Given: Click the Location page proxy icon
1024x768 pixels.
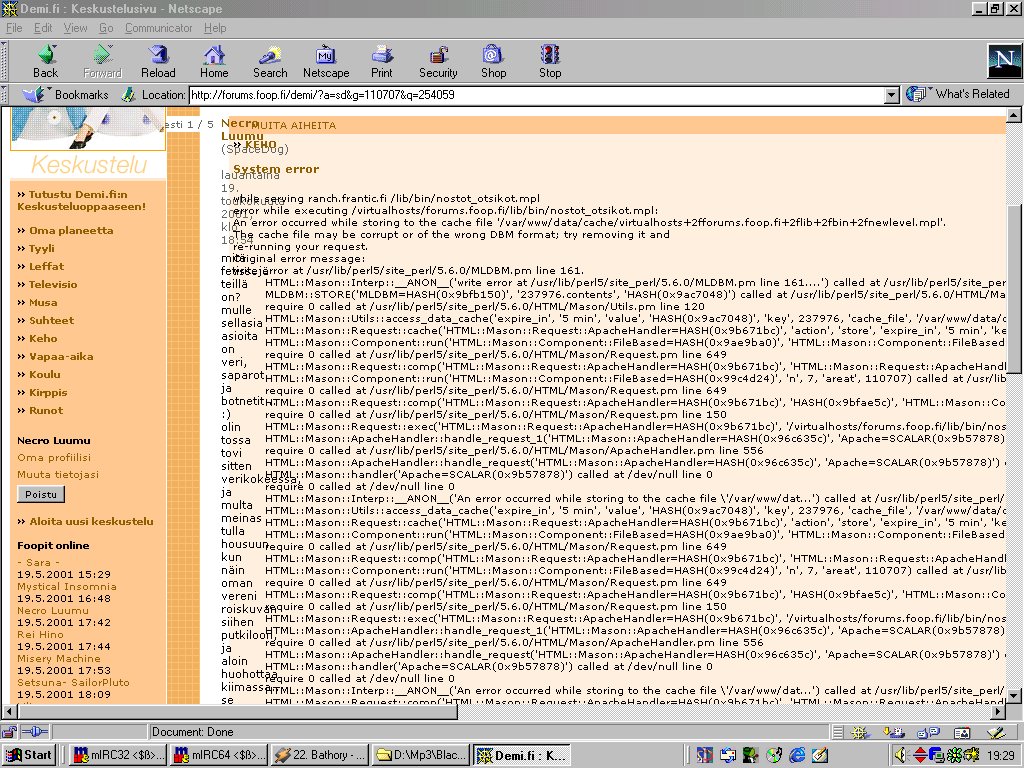Looking at the screenshot, I should pos(129,95).
